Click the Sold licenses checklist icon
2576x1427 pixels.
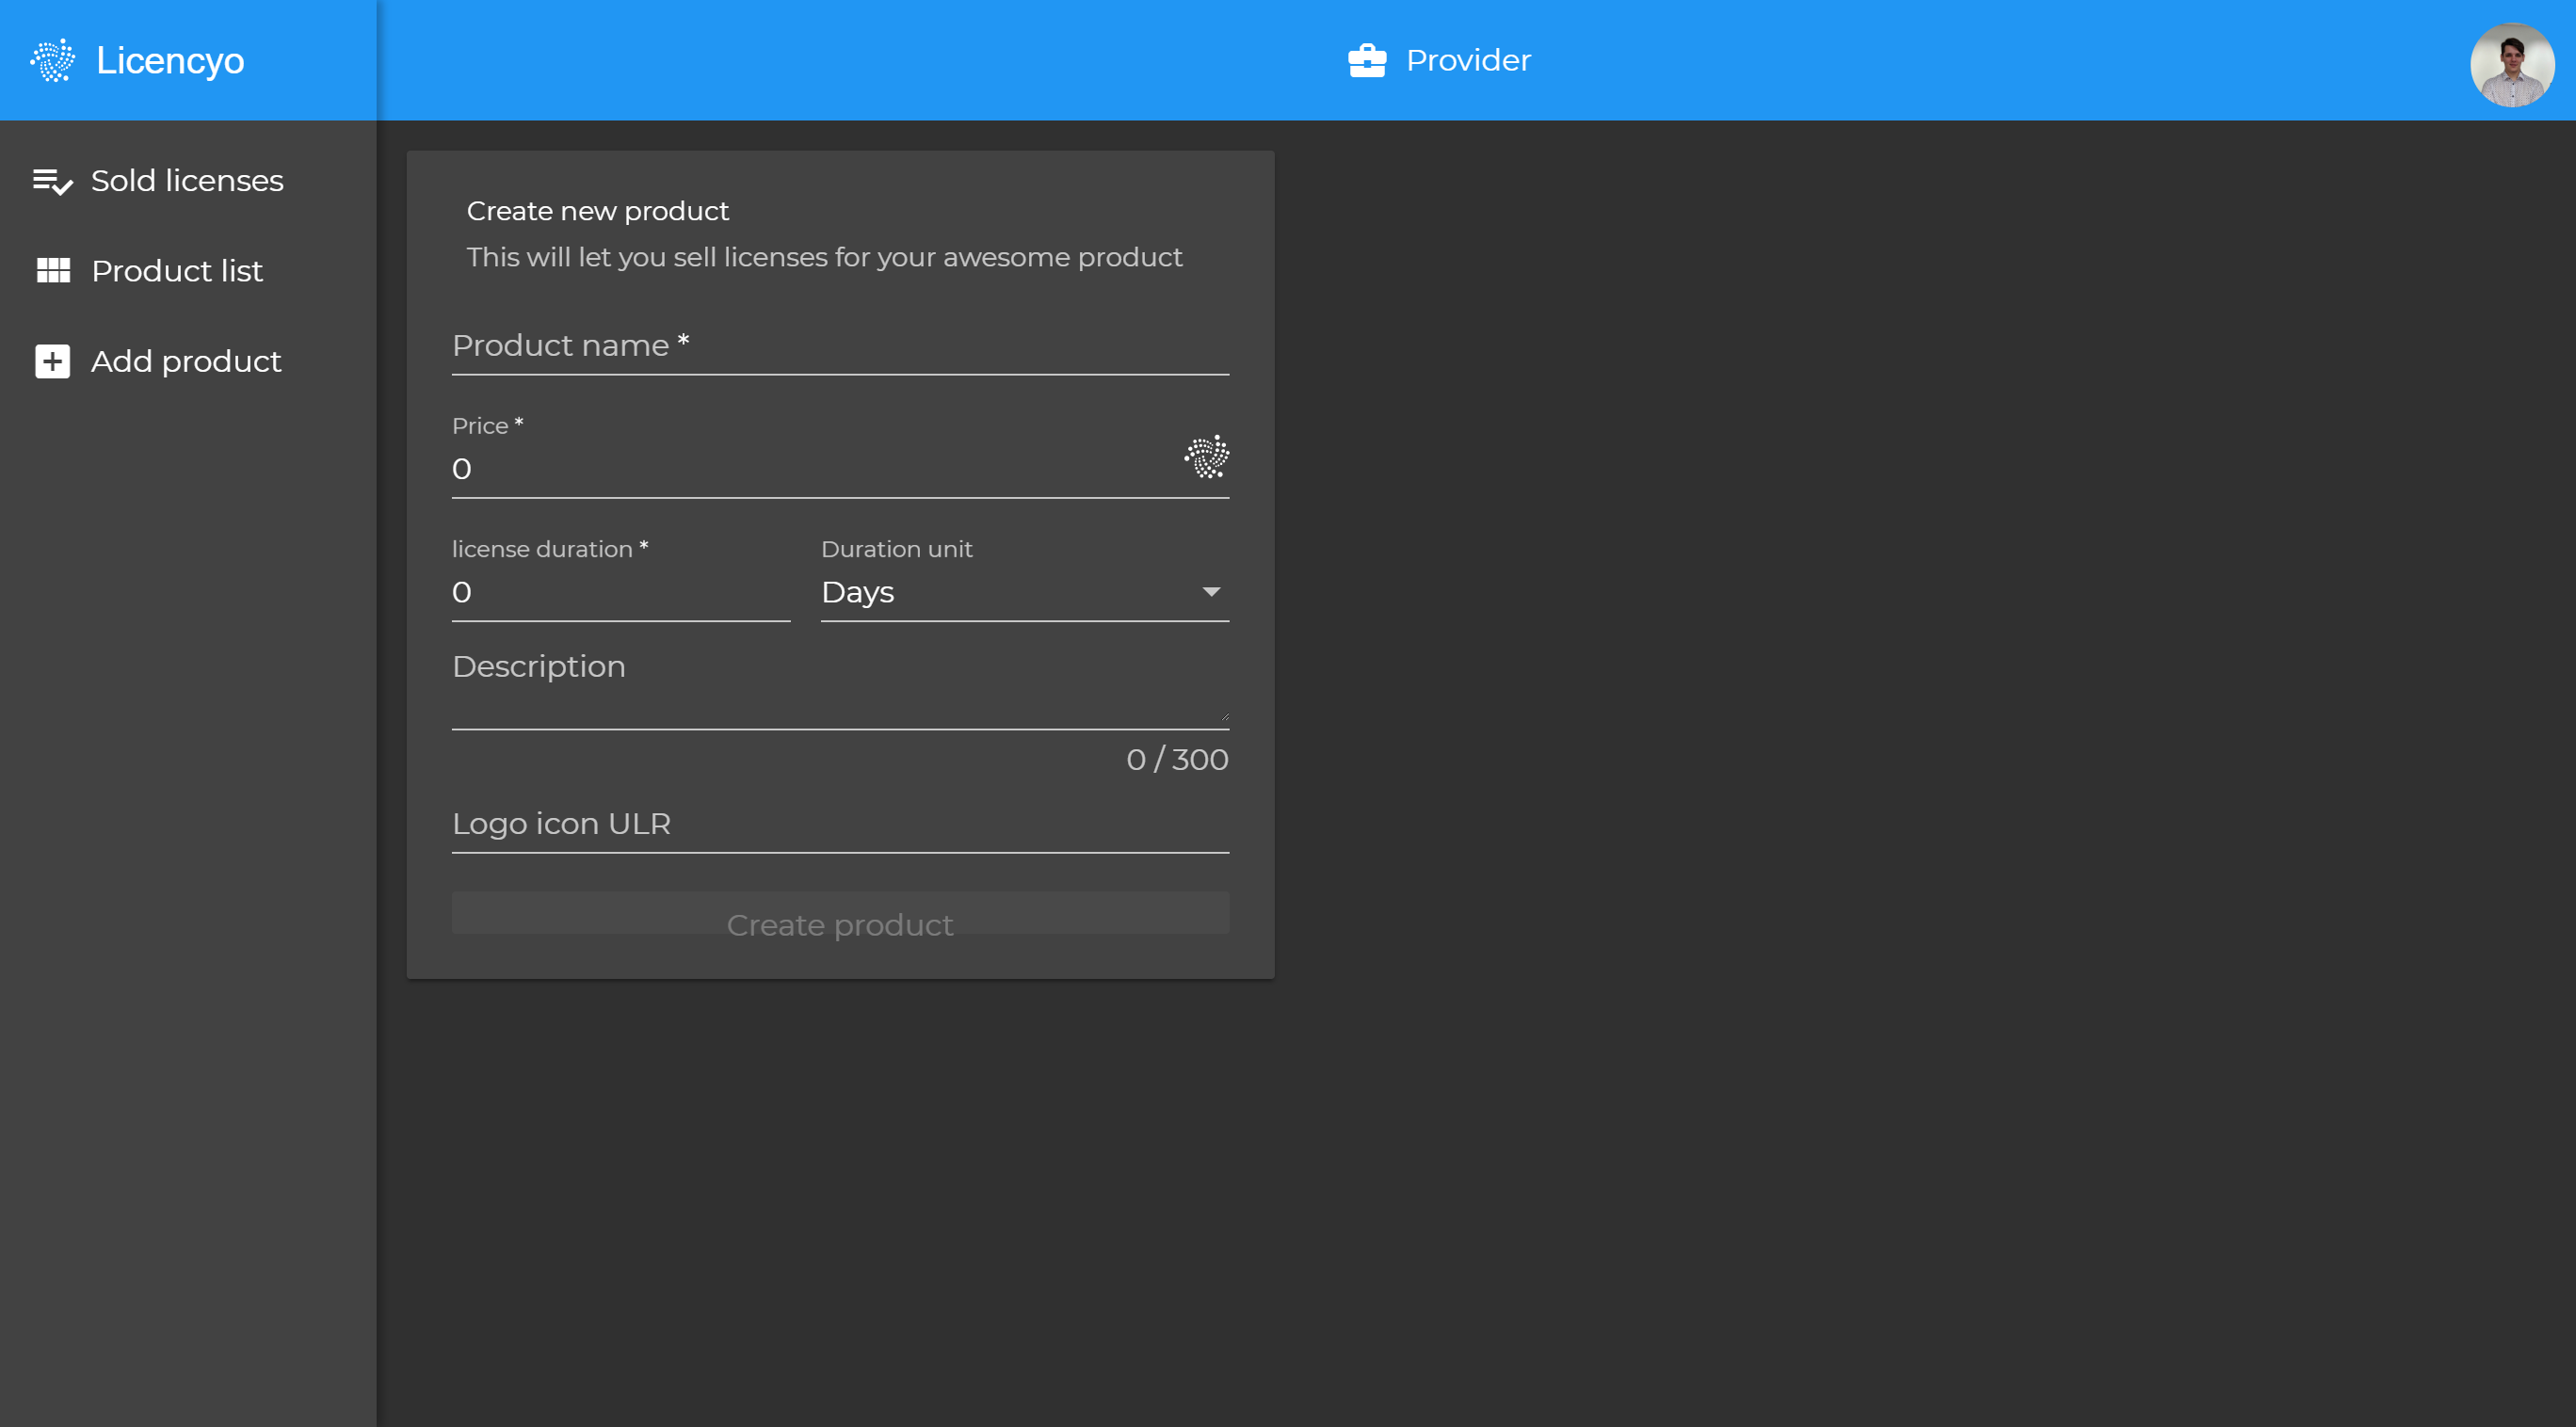(x=52, y=181)
